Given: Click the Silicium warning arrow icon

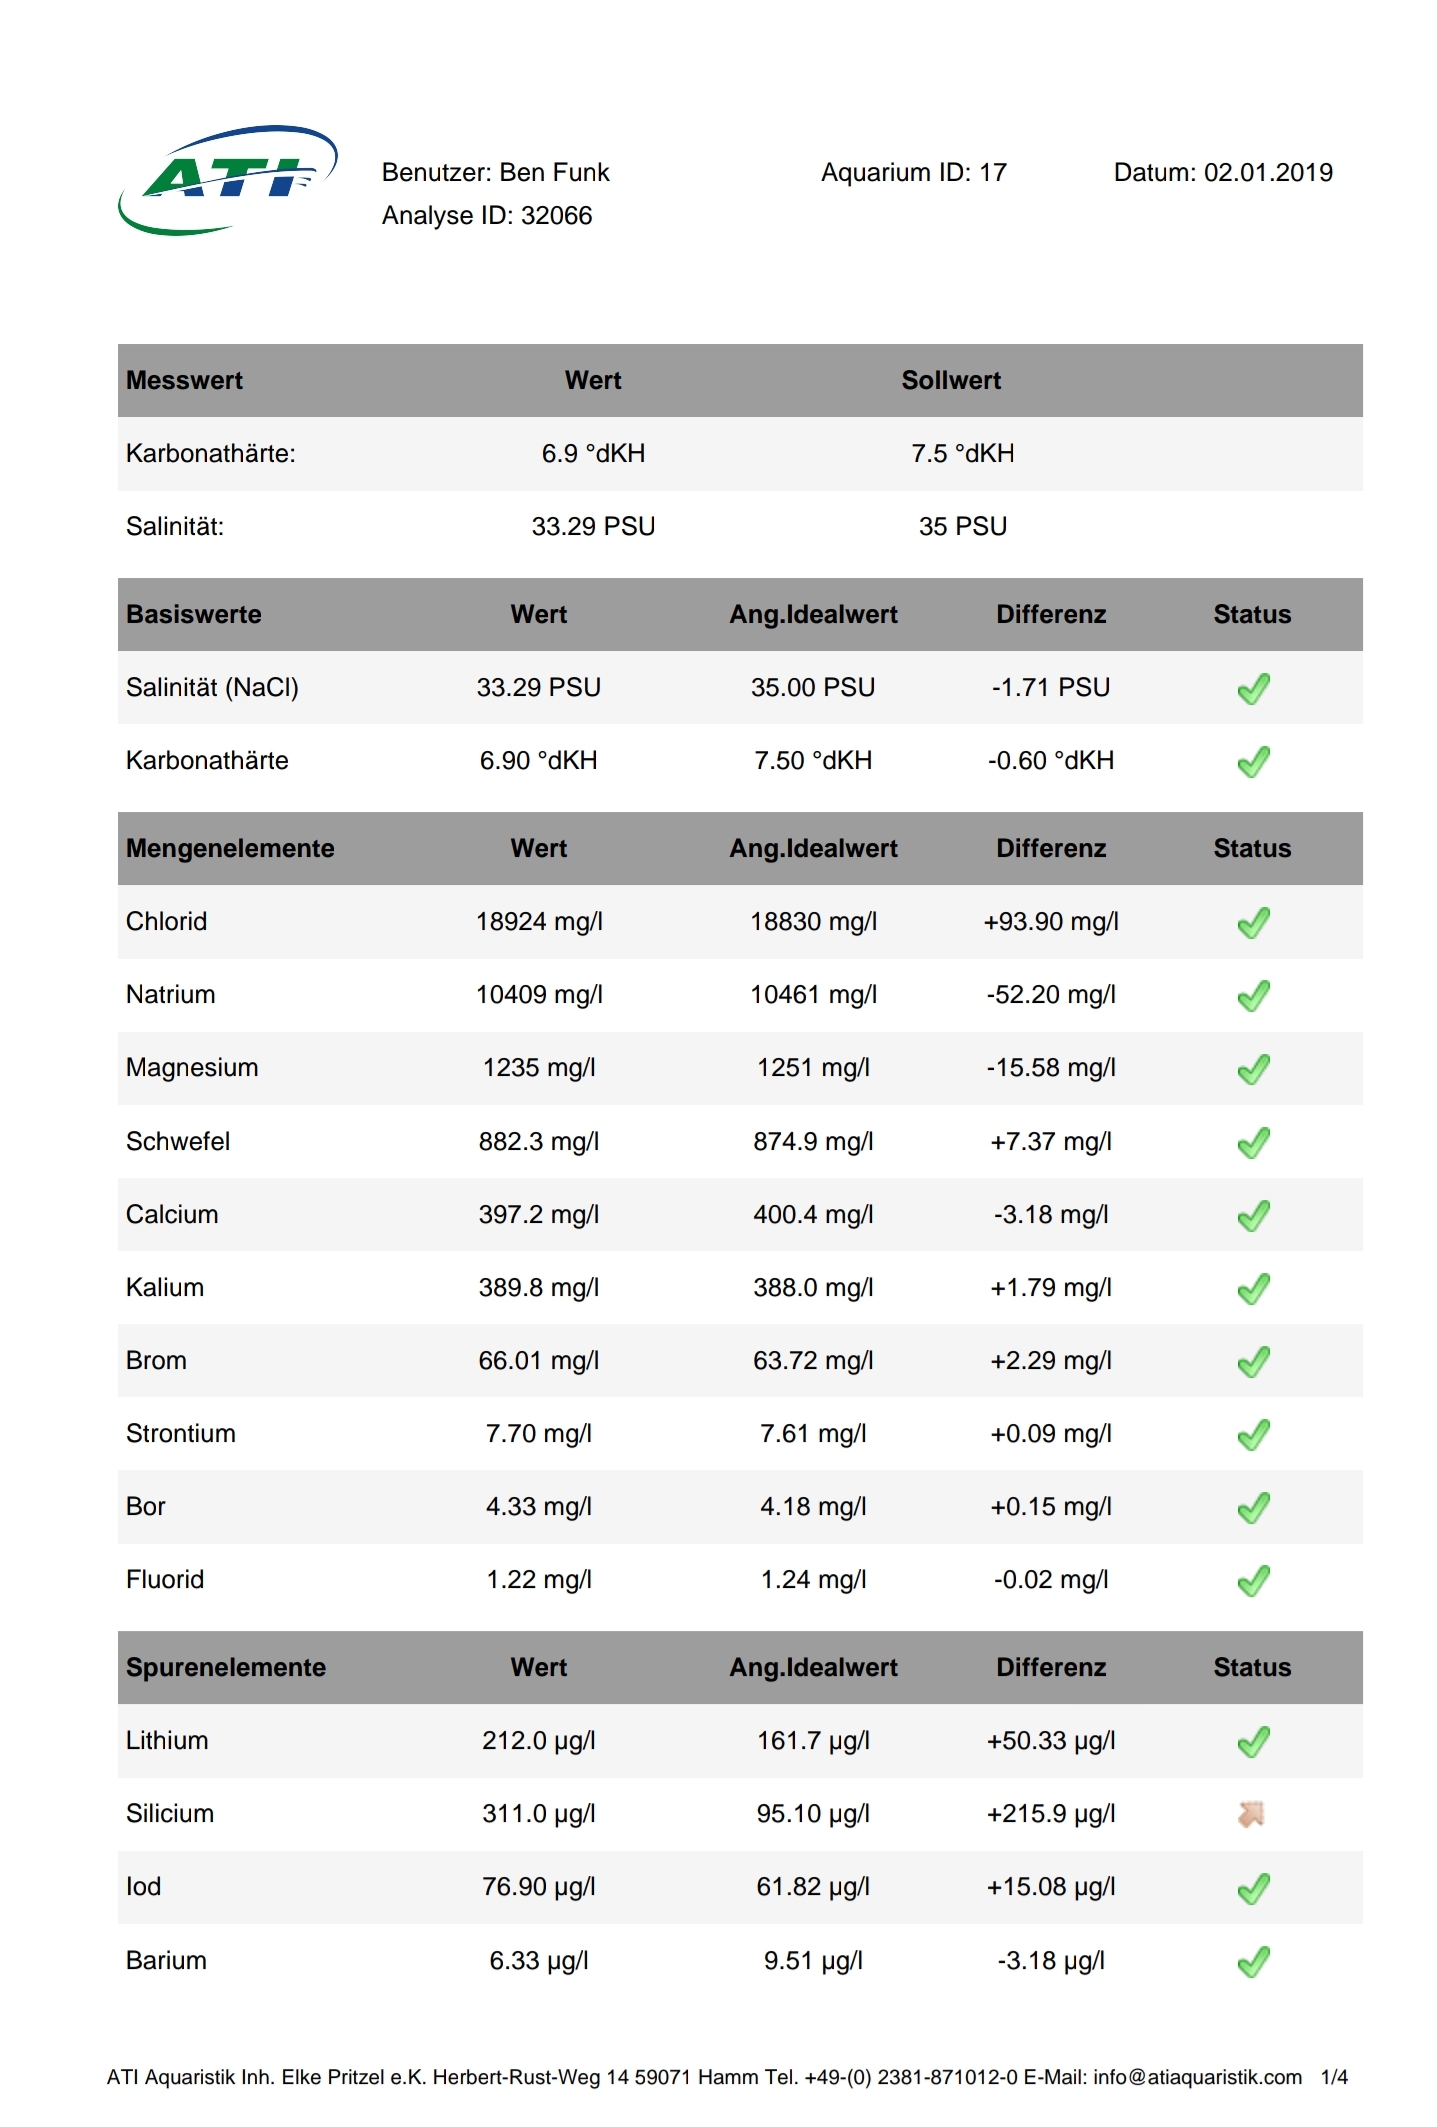Looking at the screenshot, I should click(x=1251, y=1814).
